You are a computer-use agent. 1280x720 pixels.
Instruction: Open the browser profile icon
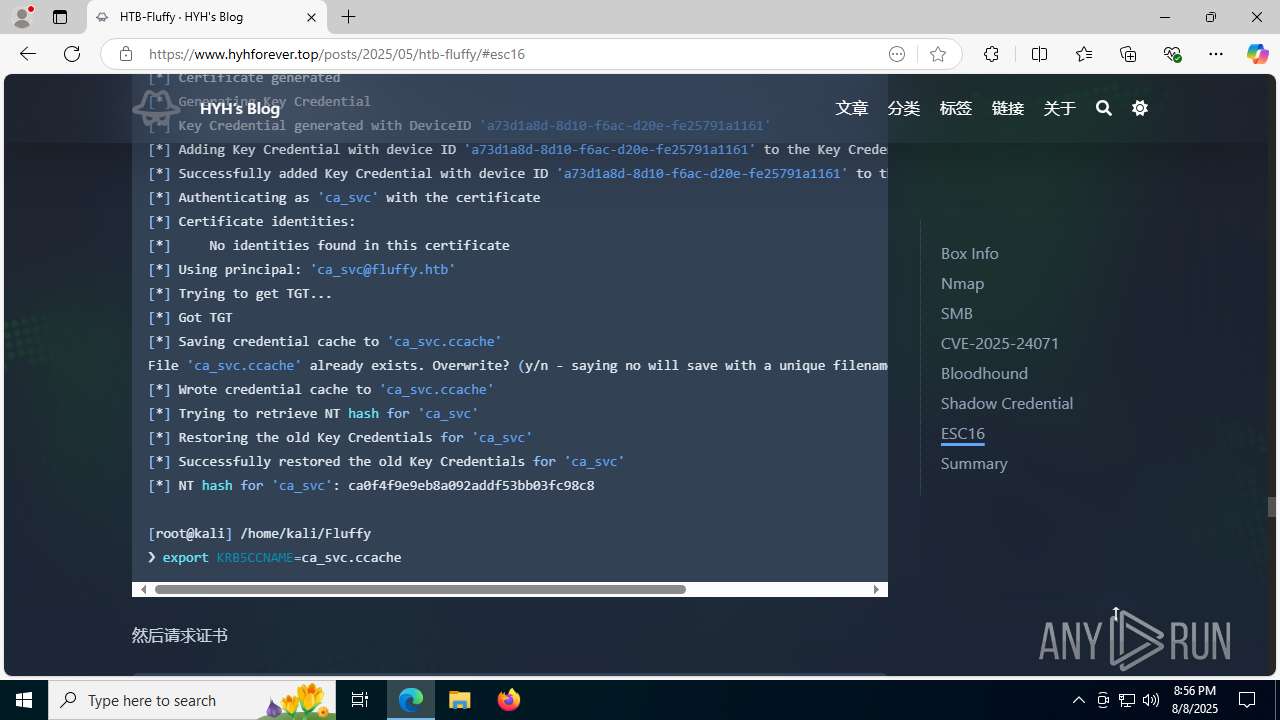(22, 17)
